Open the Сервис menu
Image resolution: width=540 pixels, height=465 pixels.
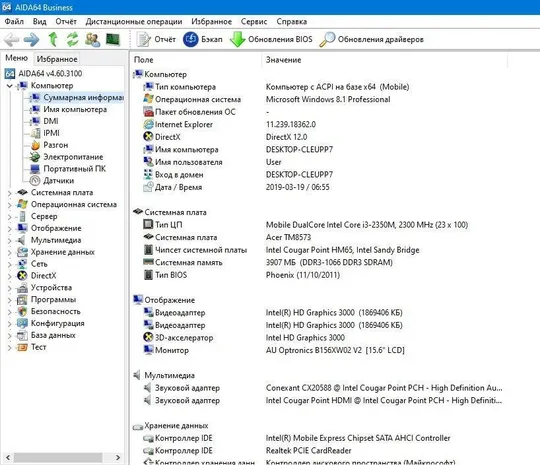(x=254, y=21)
